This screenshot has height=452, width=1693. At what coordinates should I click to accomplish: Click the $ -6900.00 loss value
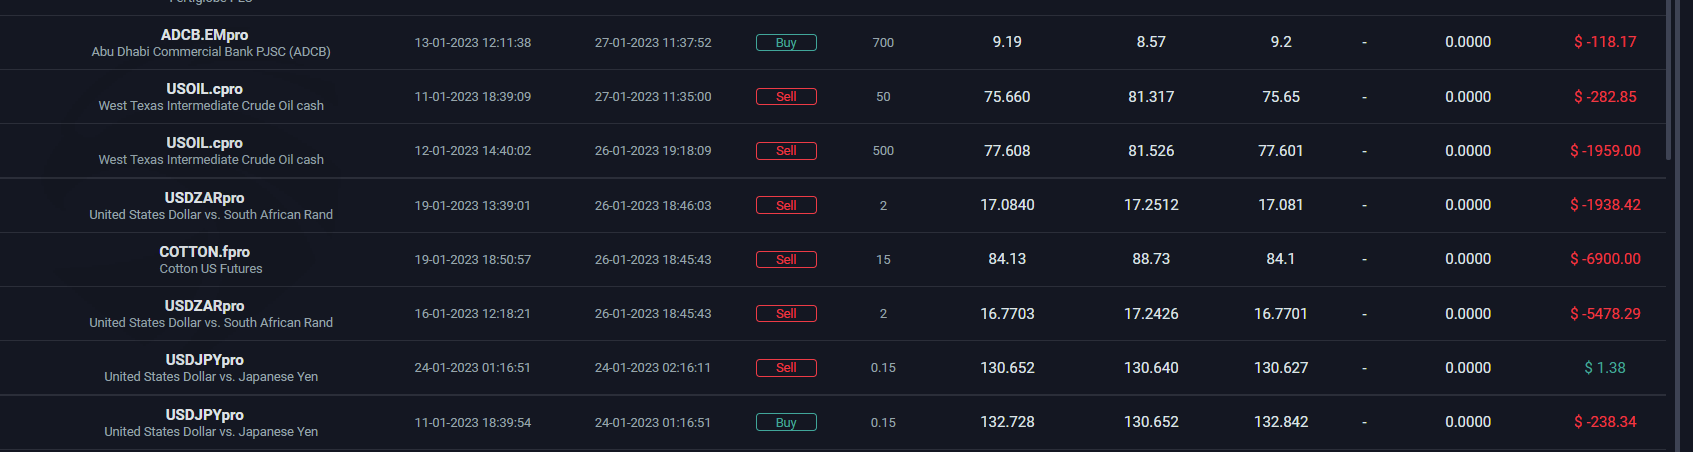[x=1605, y=259]
